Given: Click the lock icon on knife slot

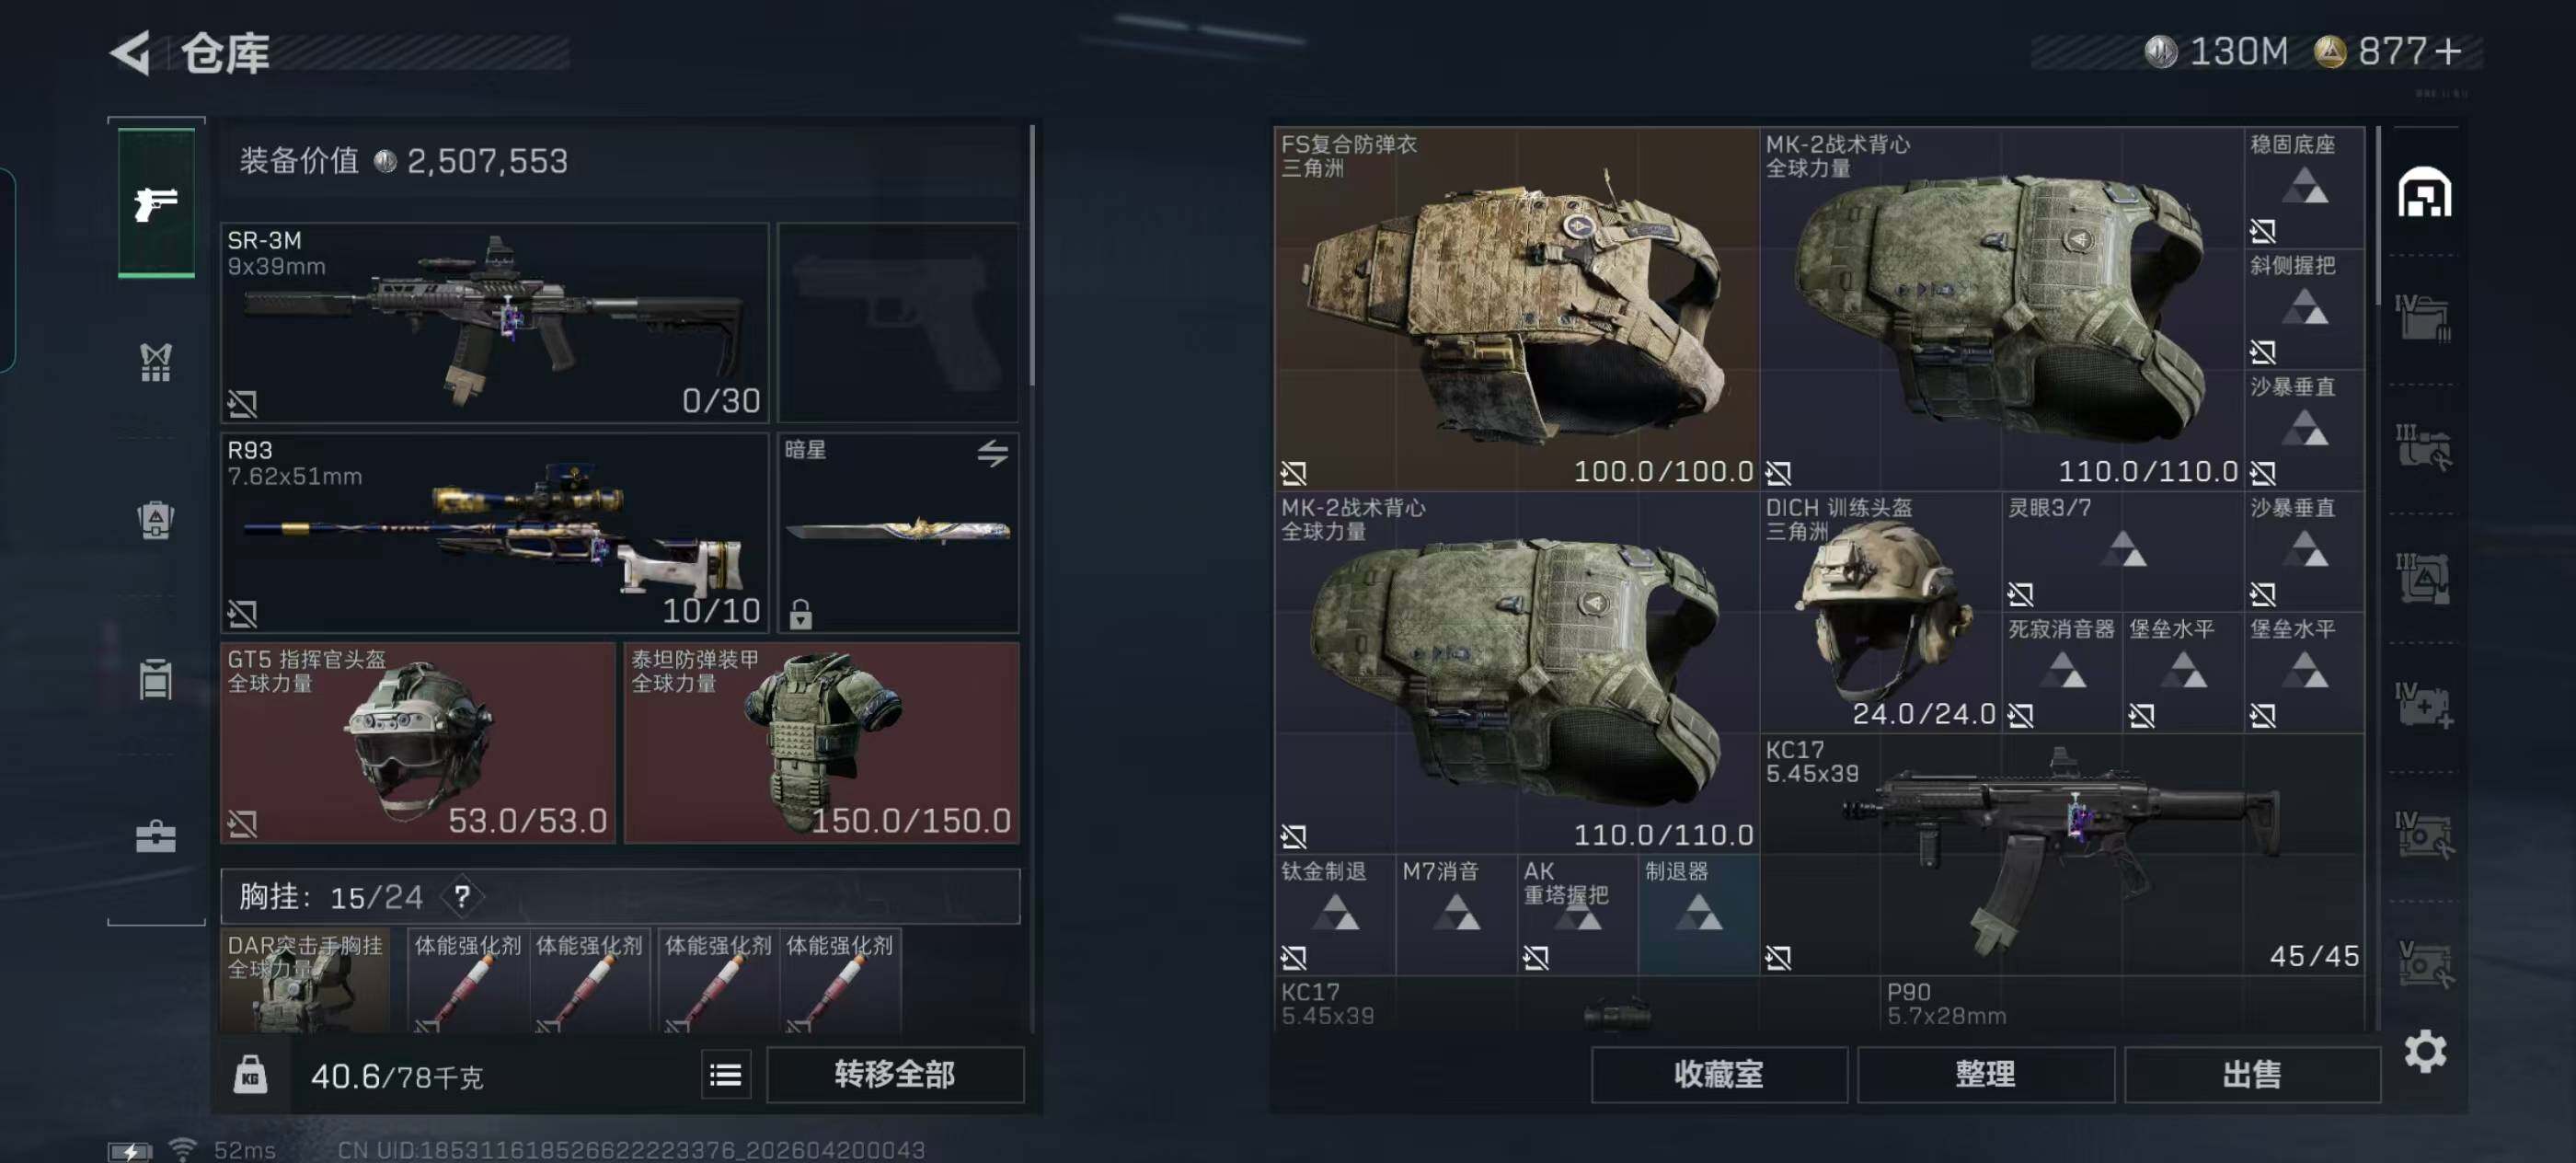Looking at the screenshot, I should click(800, 613).
